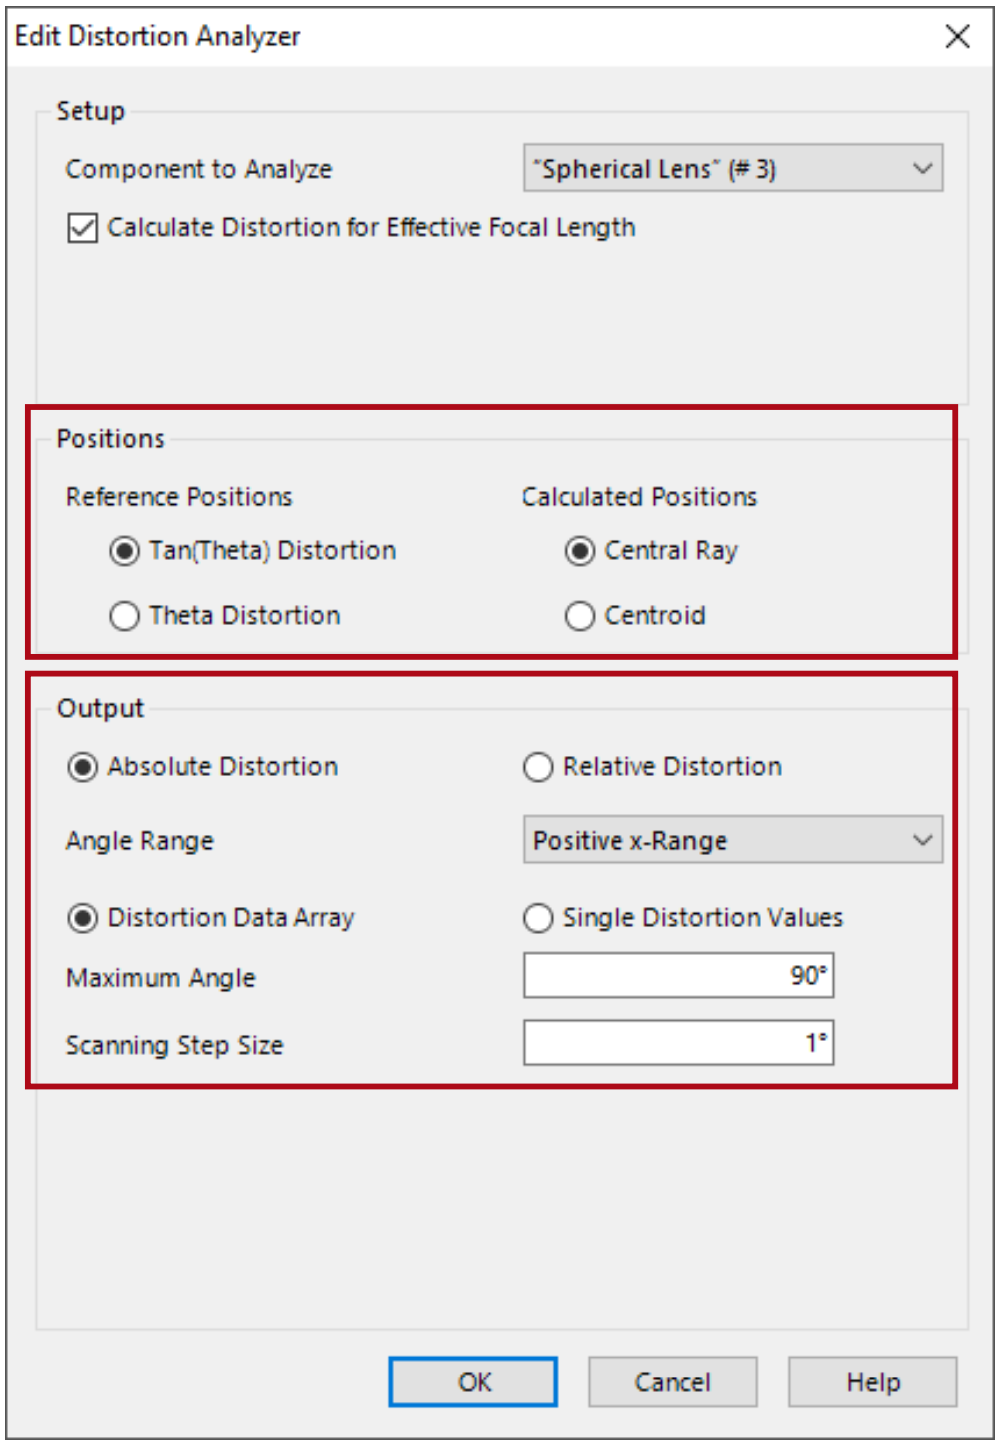Click the "Spherical Lens" (# 3) selection text
This screenshot has width=999, height=1444.
[x=654, y=169]
